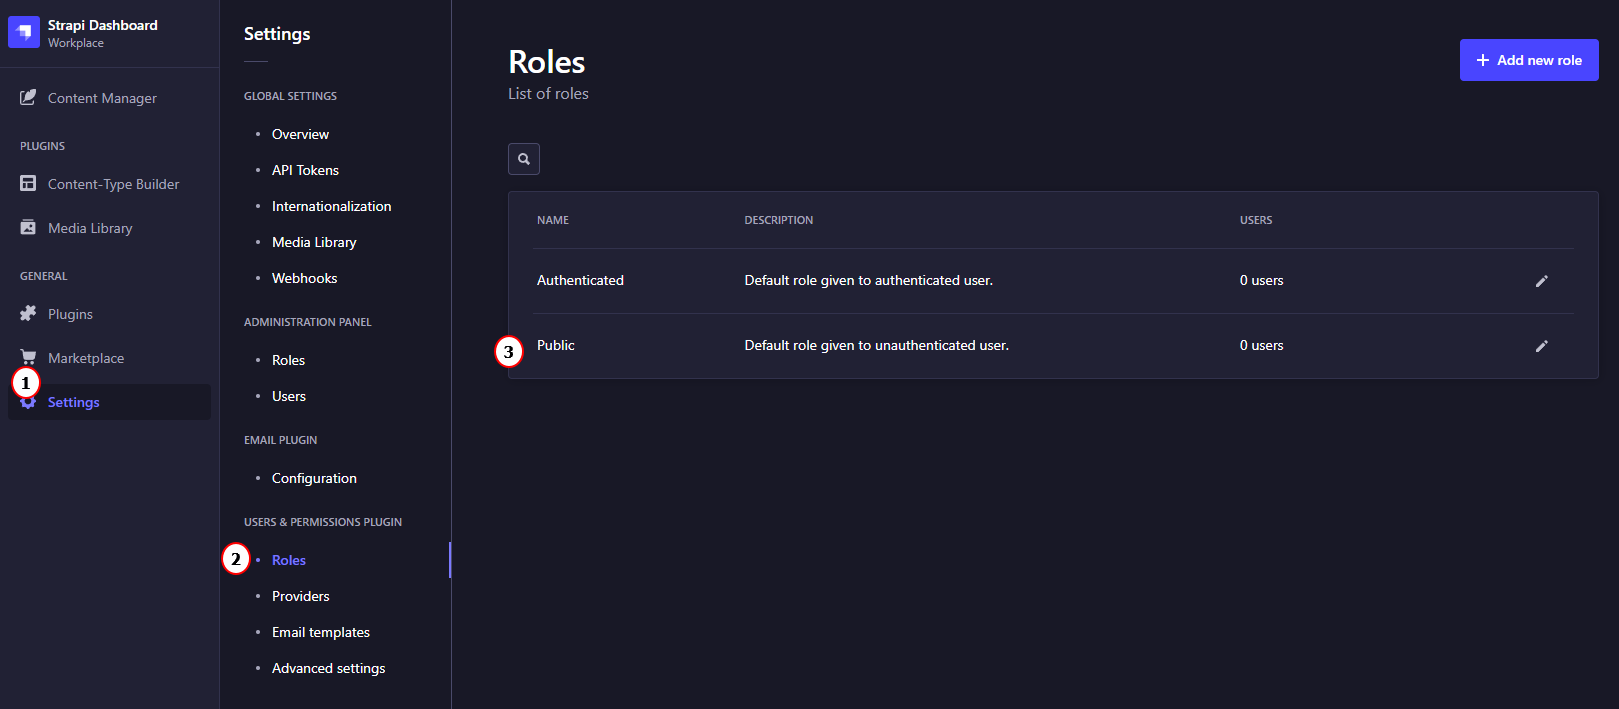Click the ADMINISTRATION PANEL section label
1619x709 pixels.
click(308, 322)
